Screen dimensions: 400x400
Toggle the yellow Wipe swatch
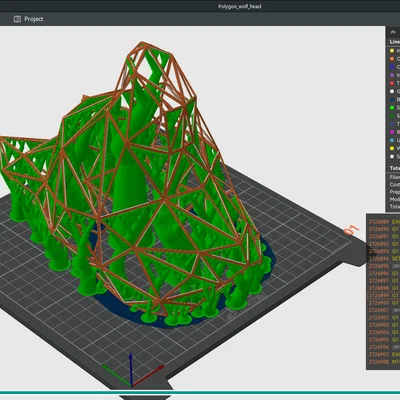pos(392,148)
